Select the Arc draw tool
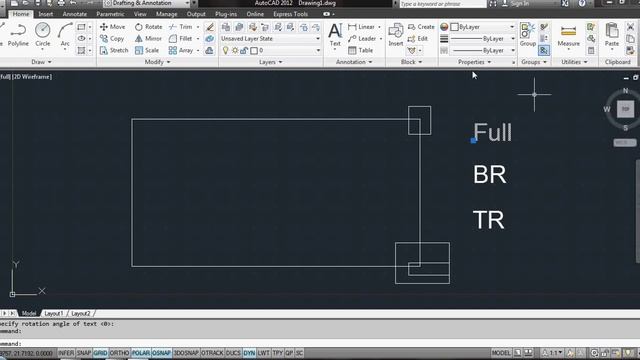The width and height of the screenshot is (640, 360). click(65, 35)
